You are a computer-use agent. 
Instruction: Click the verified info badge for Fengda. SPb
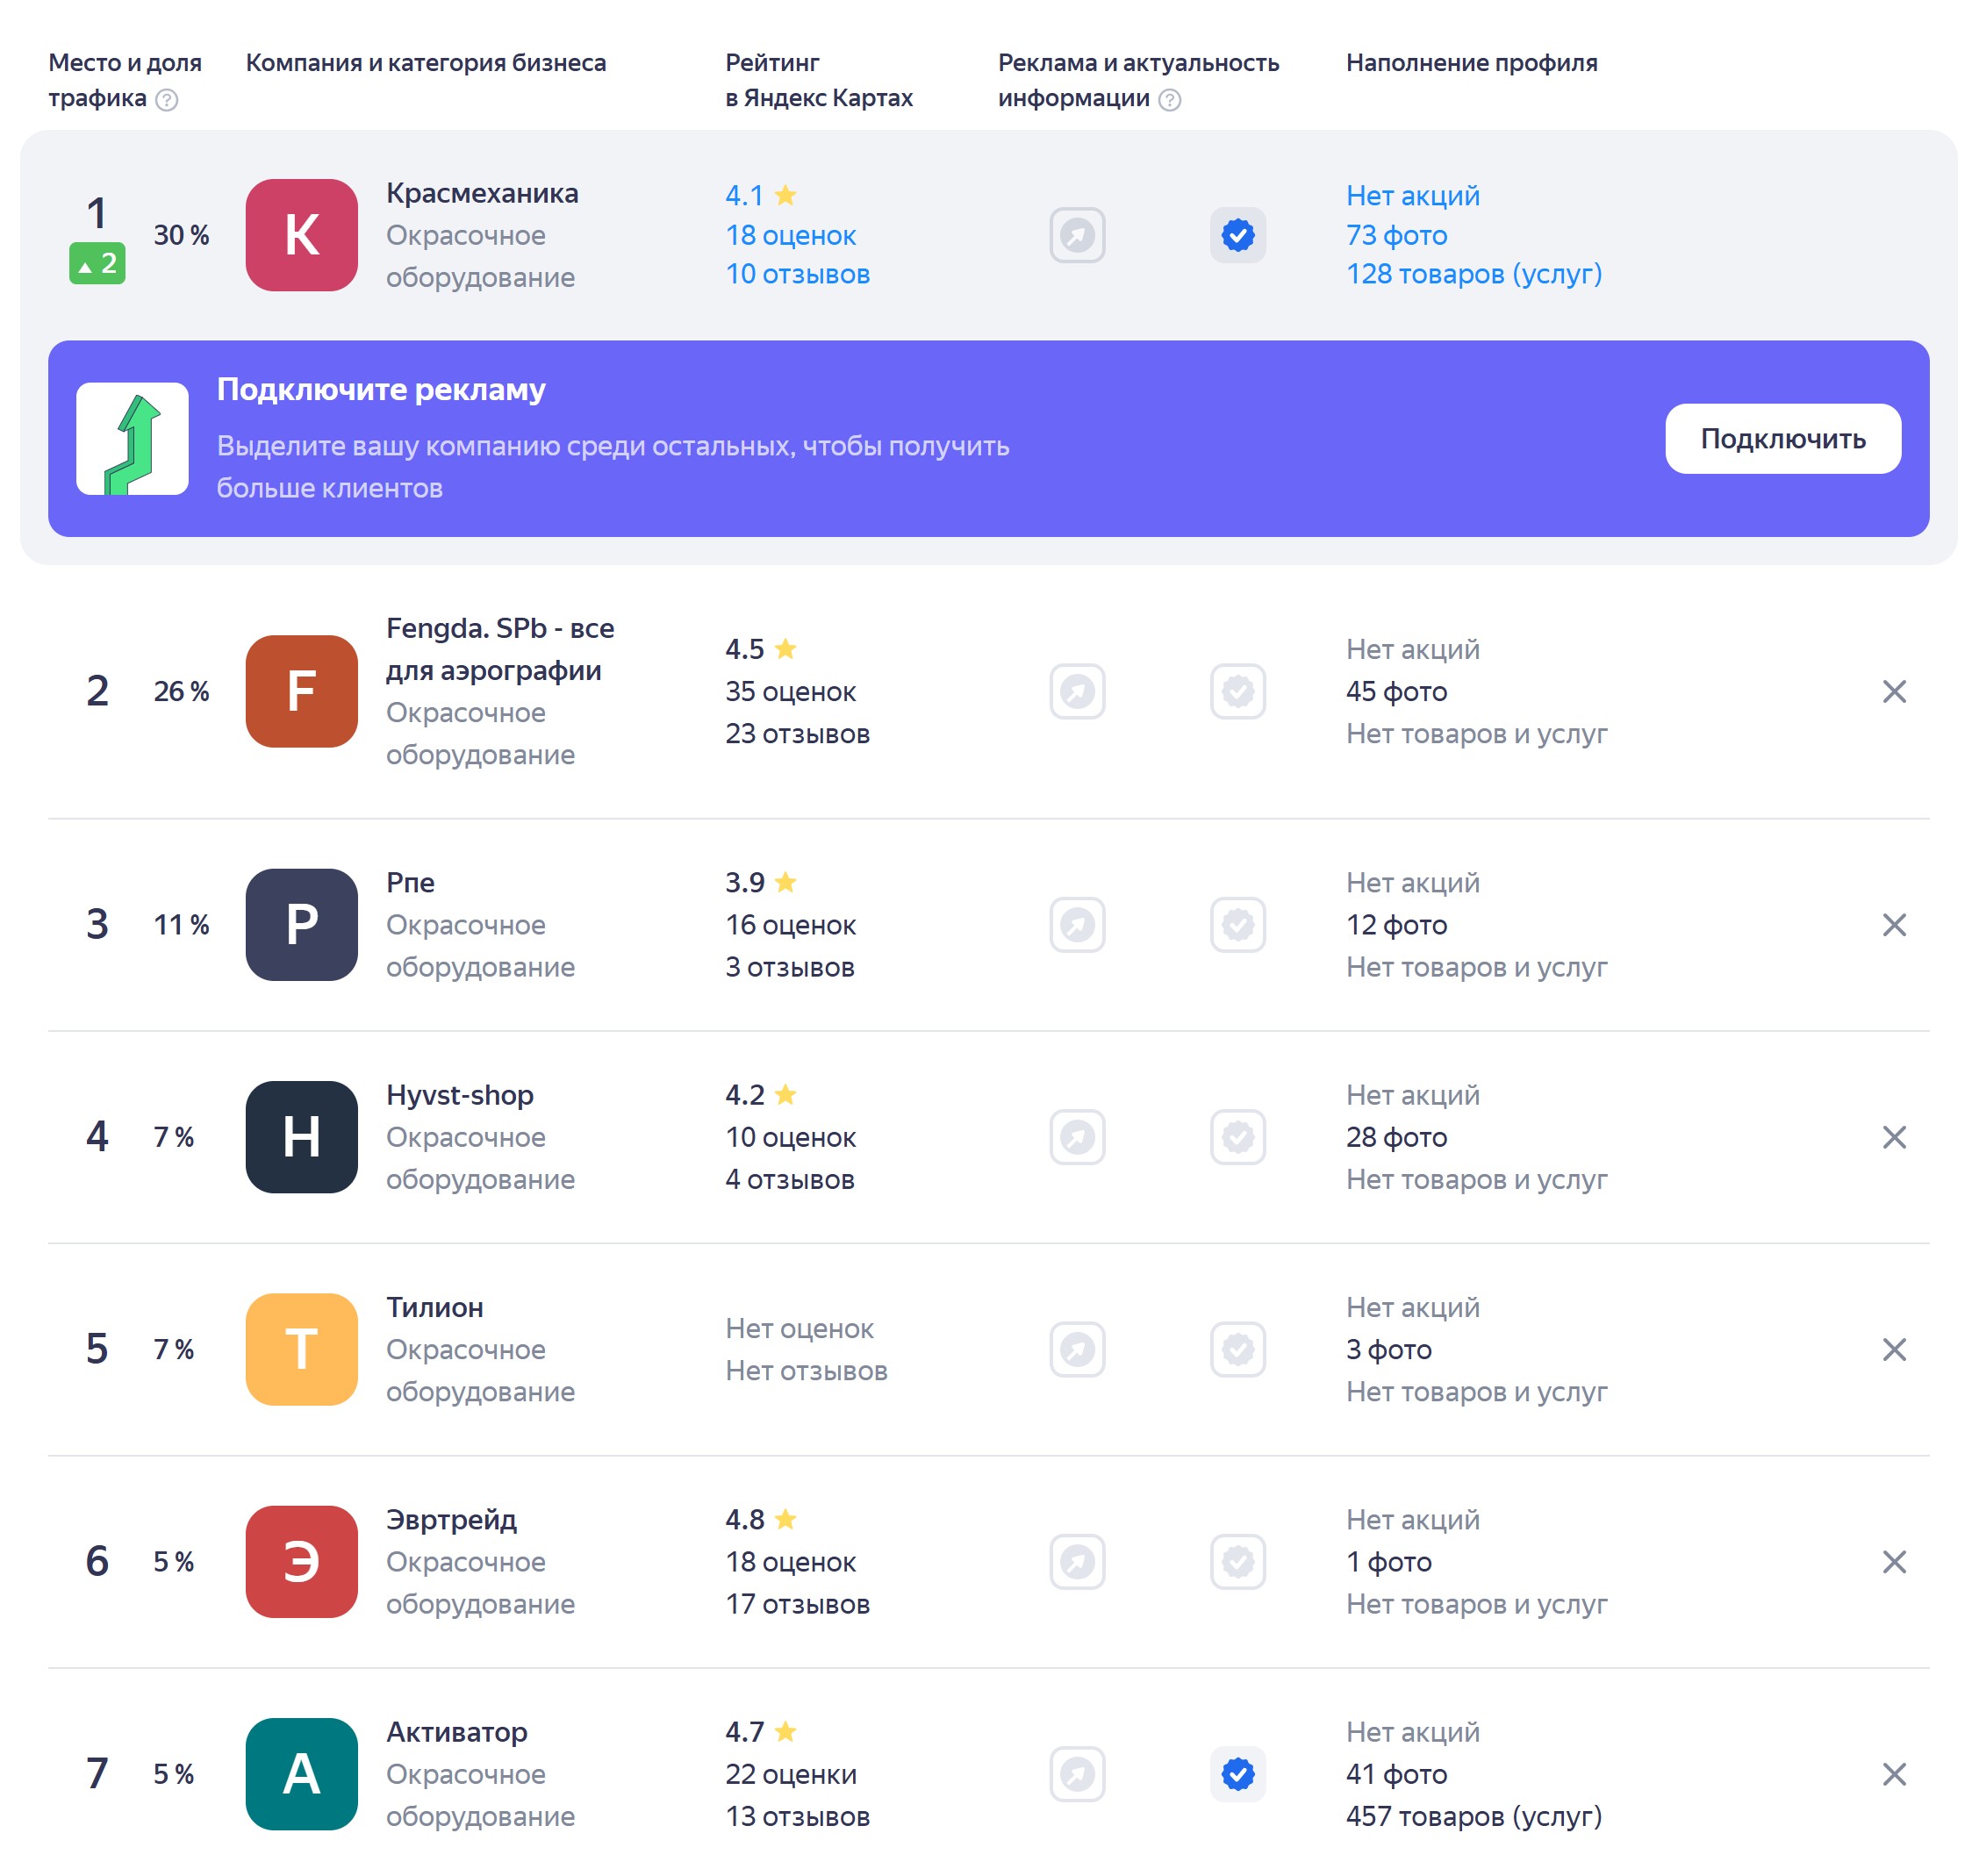pos(1237,691)
